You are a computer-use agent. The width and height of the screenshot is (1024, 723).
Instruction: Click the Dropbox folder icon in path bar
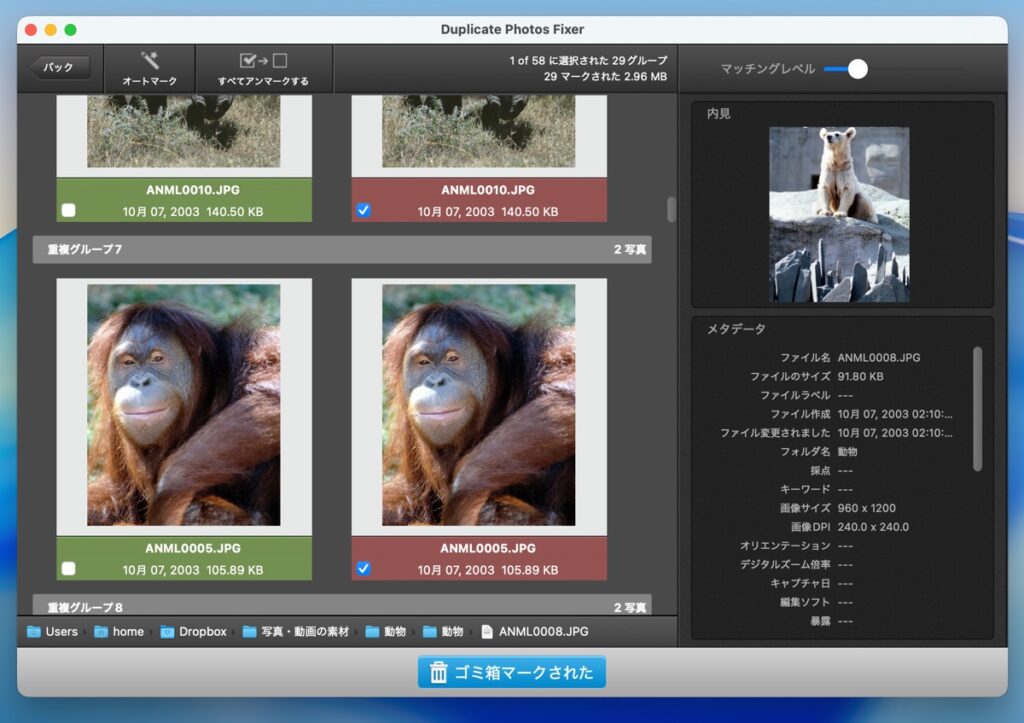(x=168, y=632)
